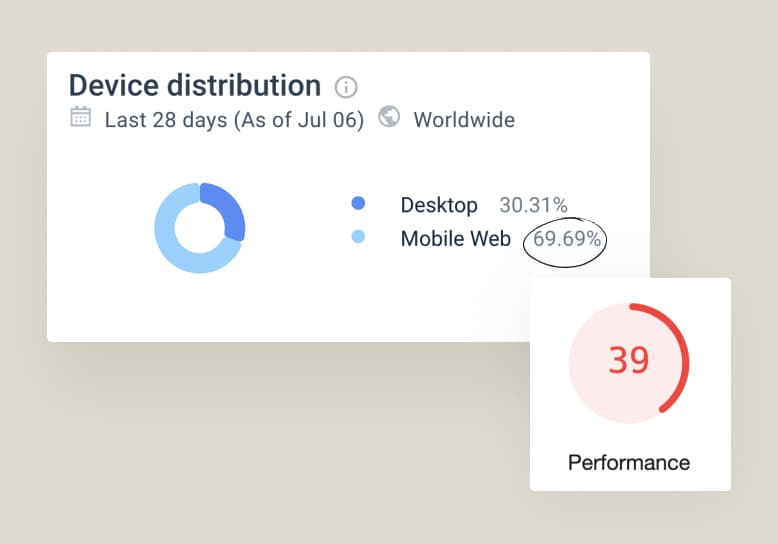Click the info icon beside Device distribution
Screen dimensions: 778x544
click(346, 86)
